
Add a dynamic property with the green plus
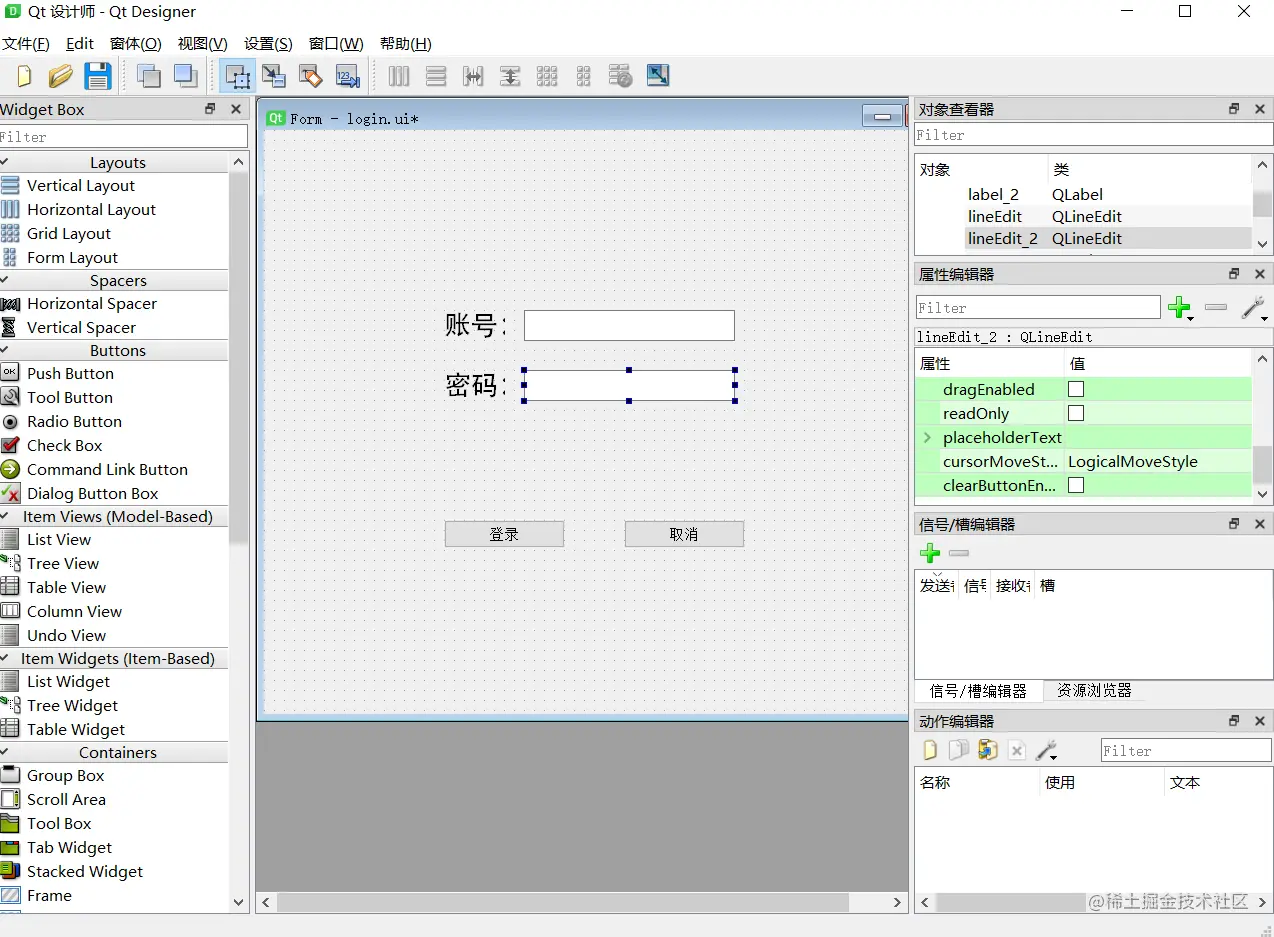coord(1180,308)
